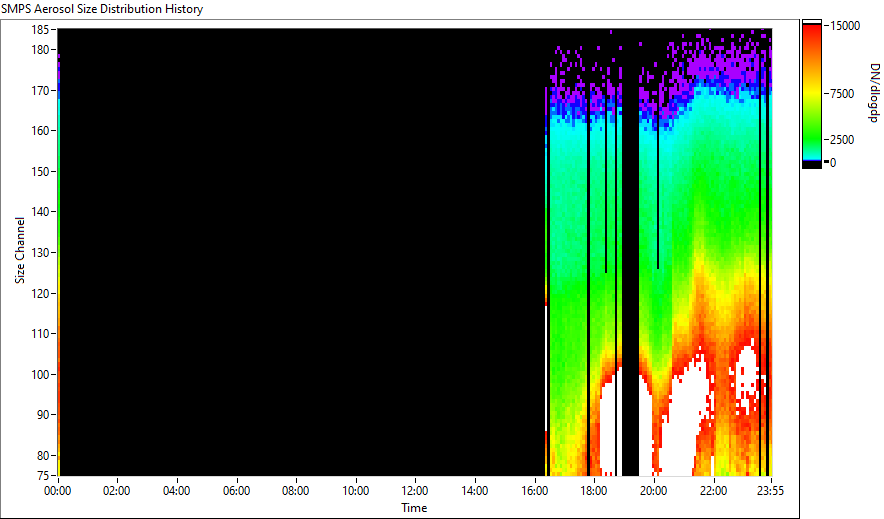The height and width of the screenshot is (519, 884).
Task: Click the 'SMPS Aerosol Size Distribution History' title
Action: [x=102, y=9]
